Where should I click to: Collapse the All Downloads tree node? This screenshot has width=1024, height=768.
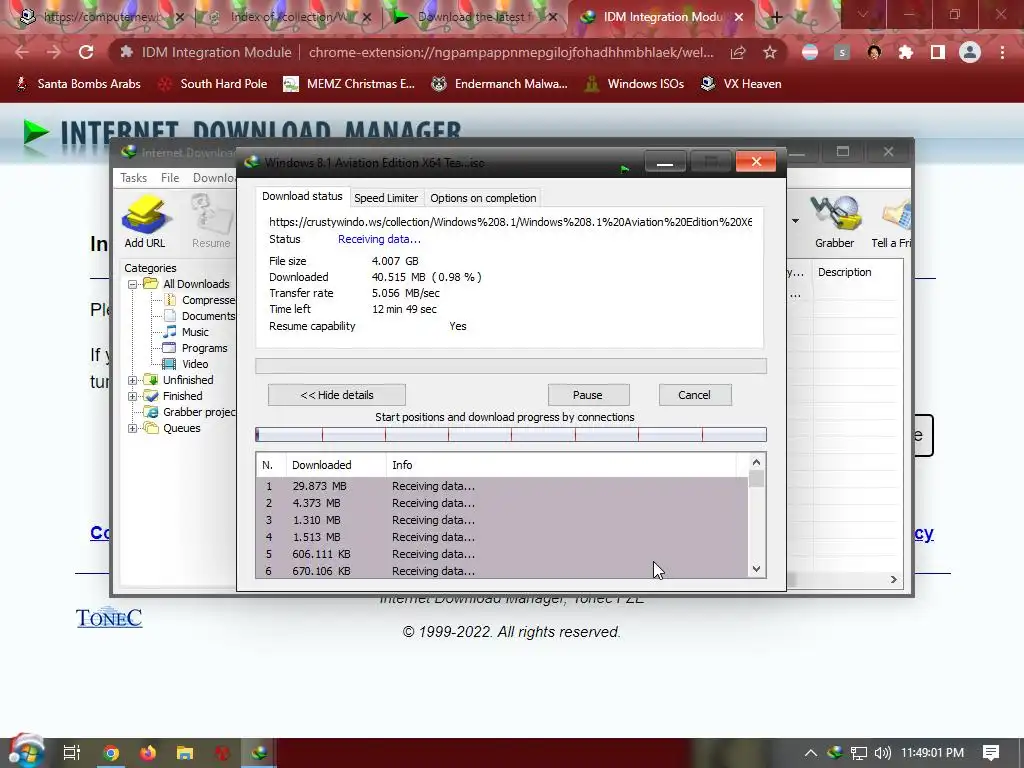[133, 284]
